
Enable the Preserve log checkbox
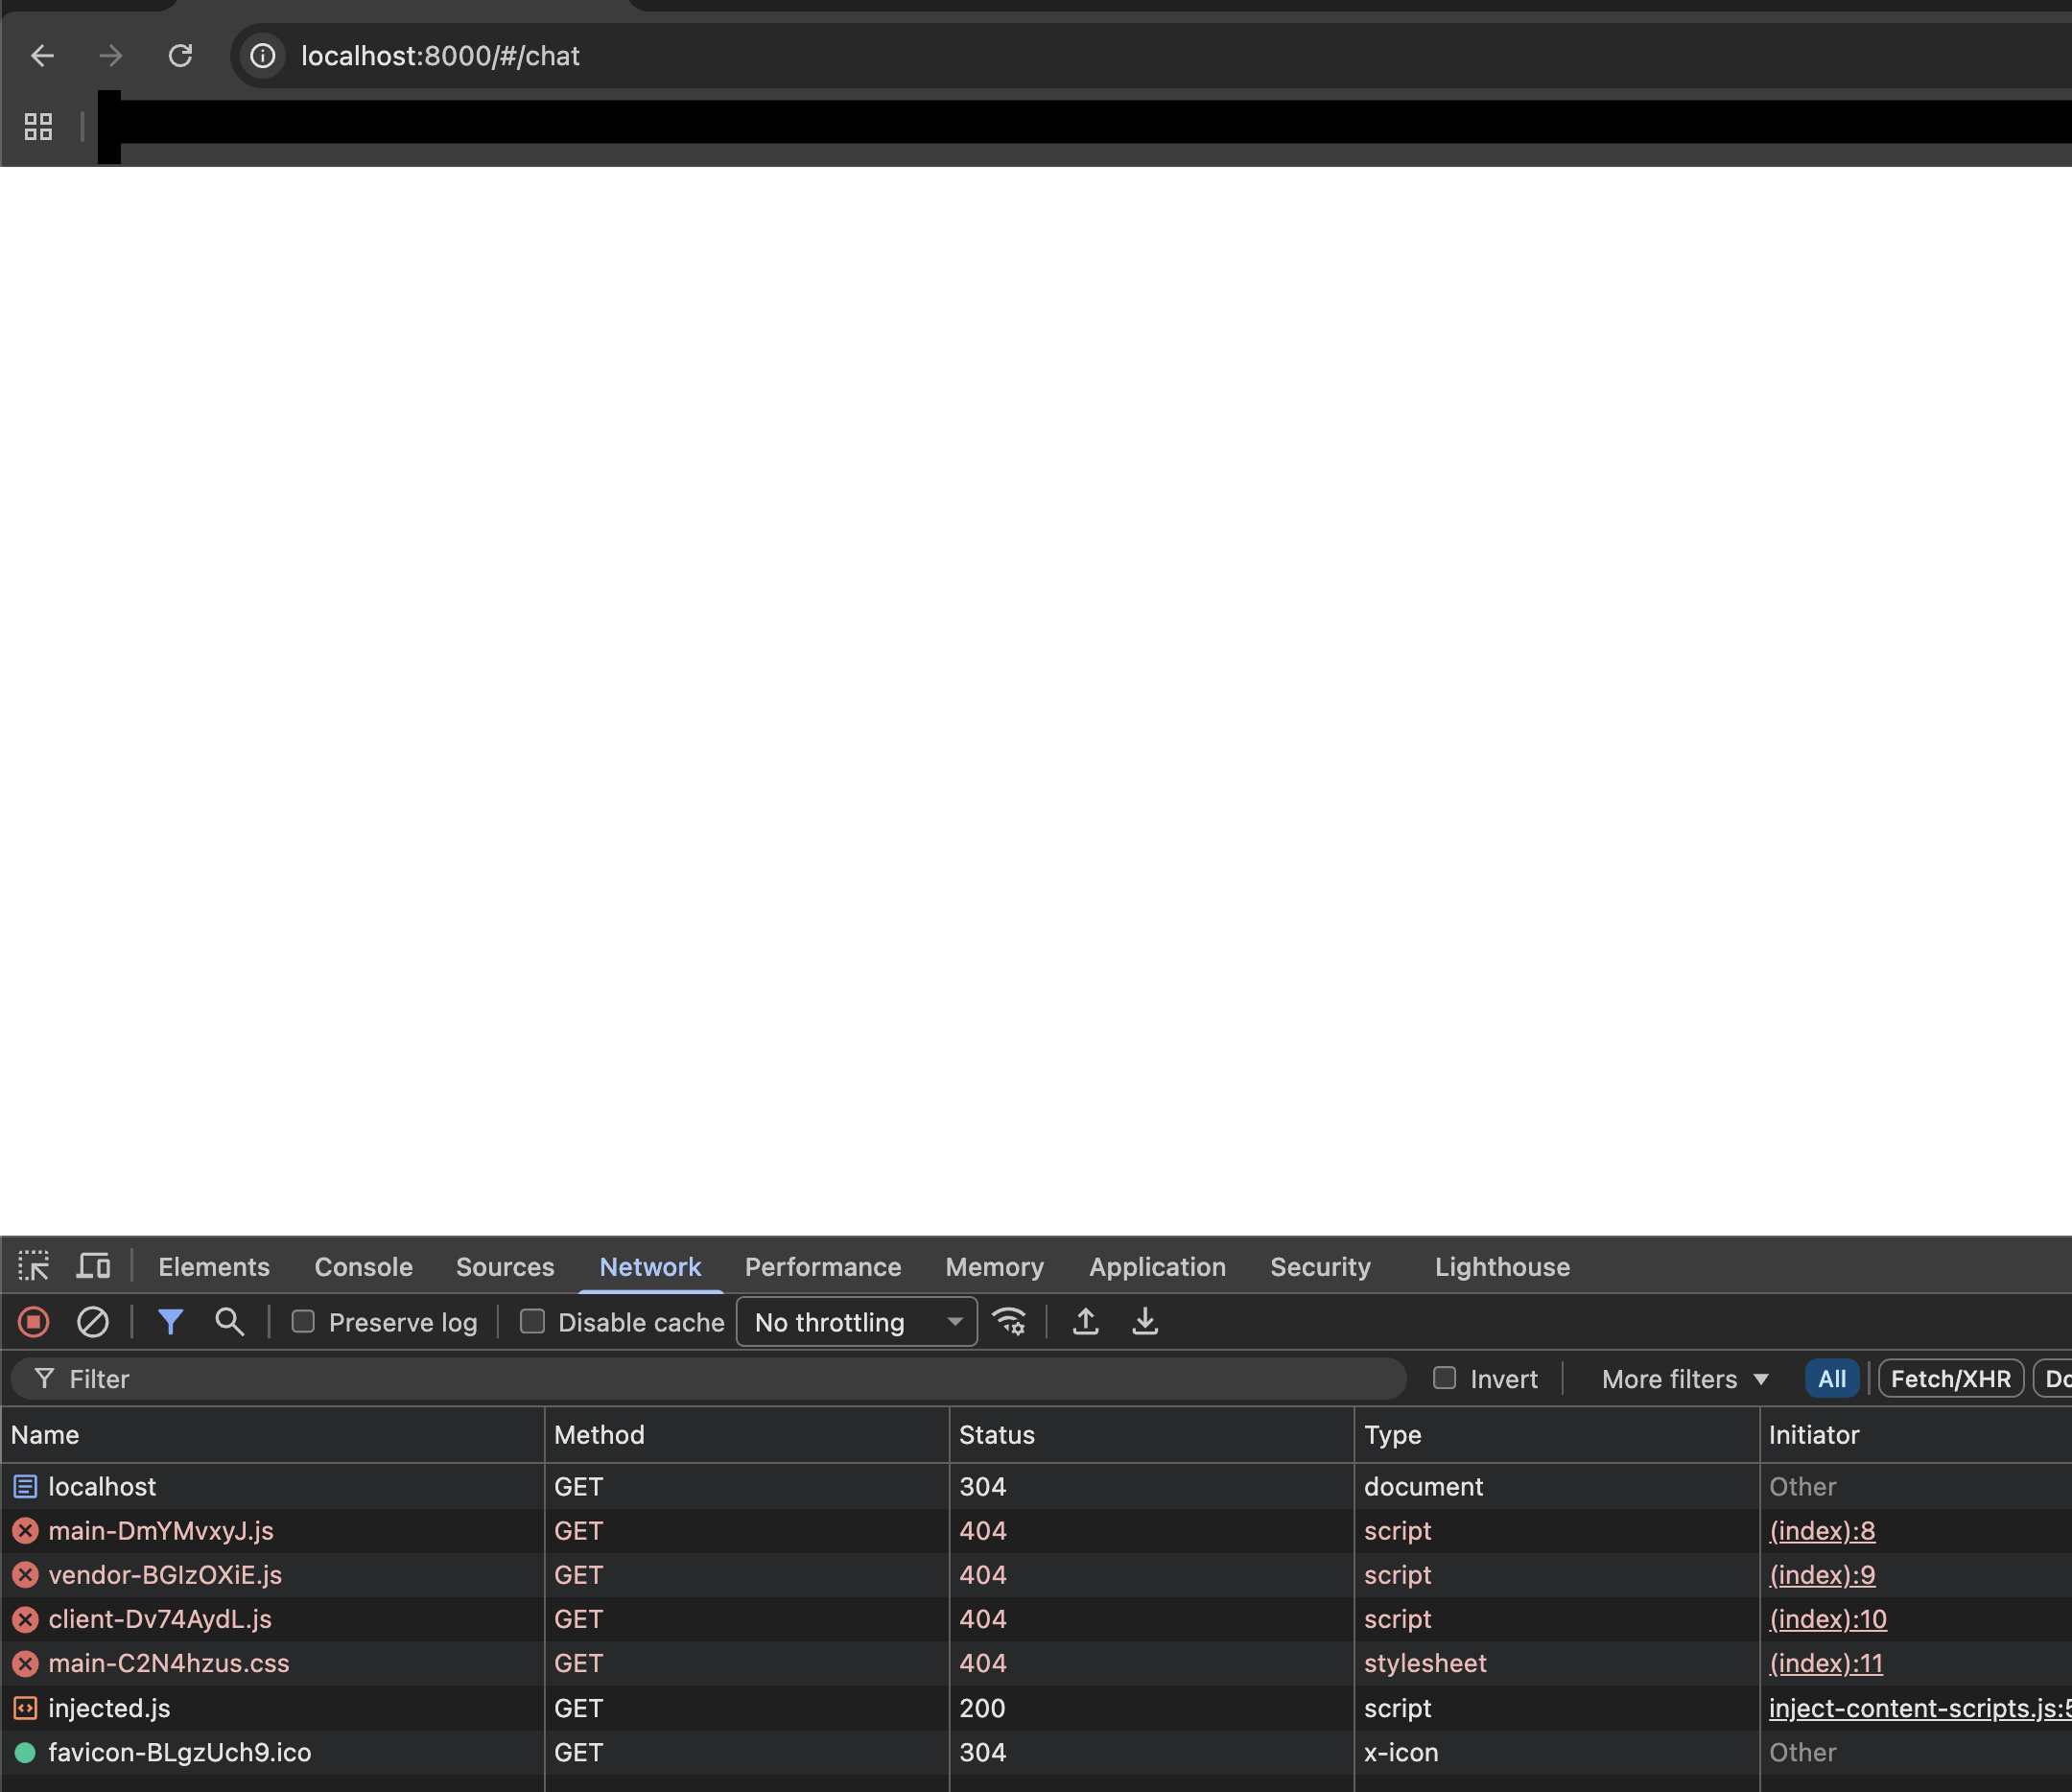[x=303, y=1322]
